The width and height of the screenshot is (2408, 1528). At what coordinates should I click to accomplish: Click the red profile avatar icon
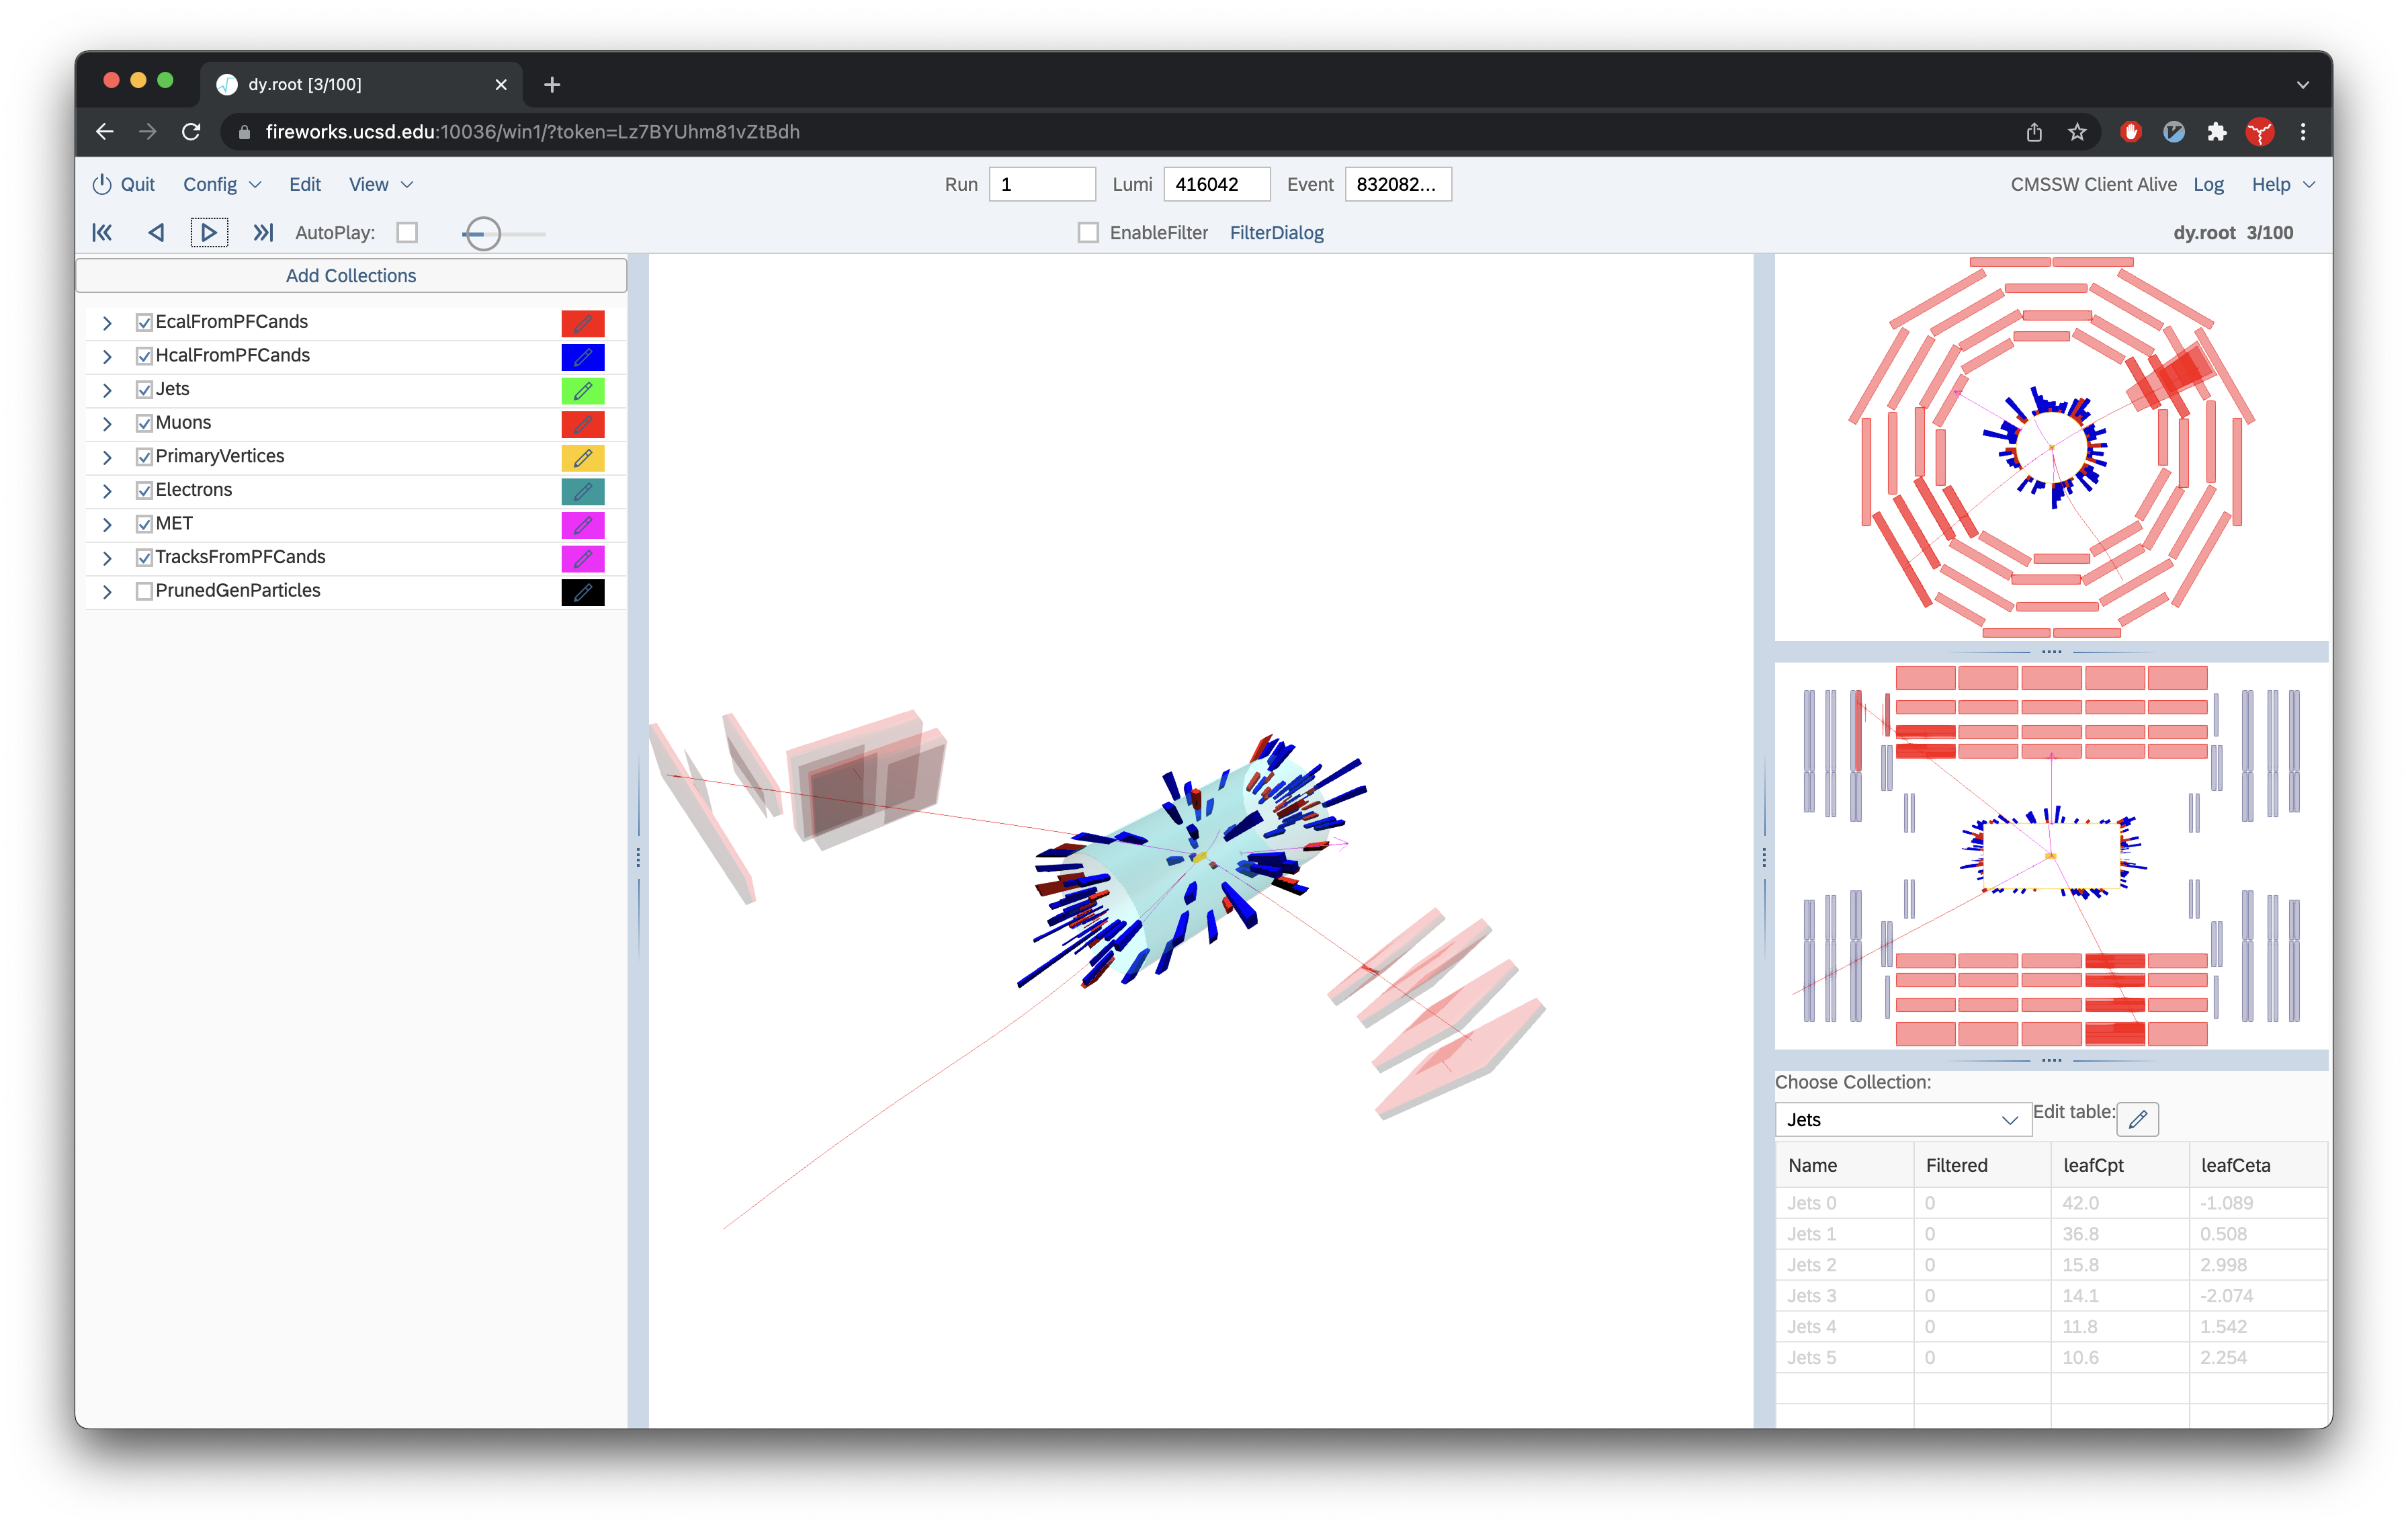(2260, 132)
